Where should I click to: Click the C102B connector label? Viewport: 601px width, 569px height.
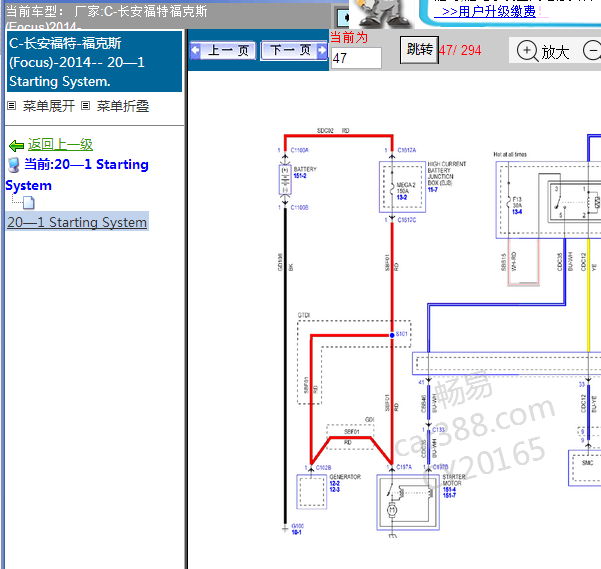coord(323,467)
